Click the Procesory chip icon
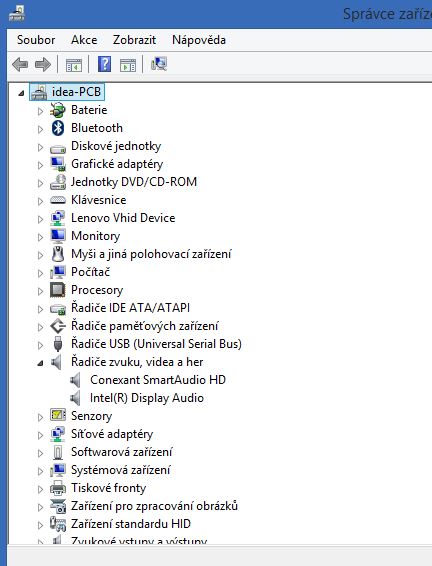 [x=58, y=290]
